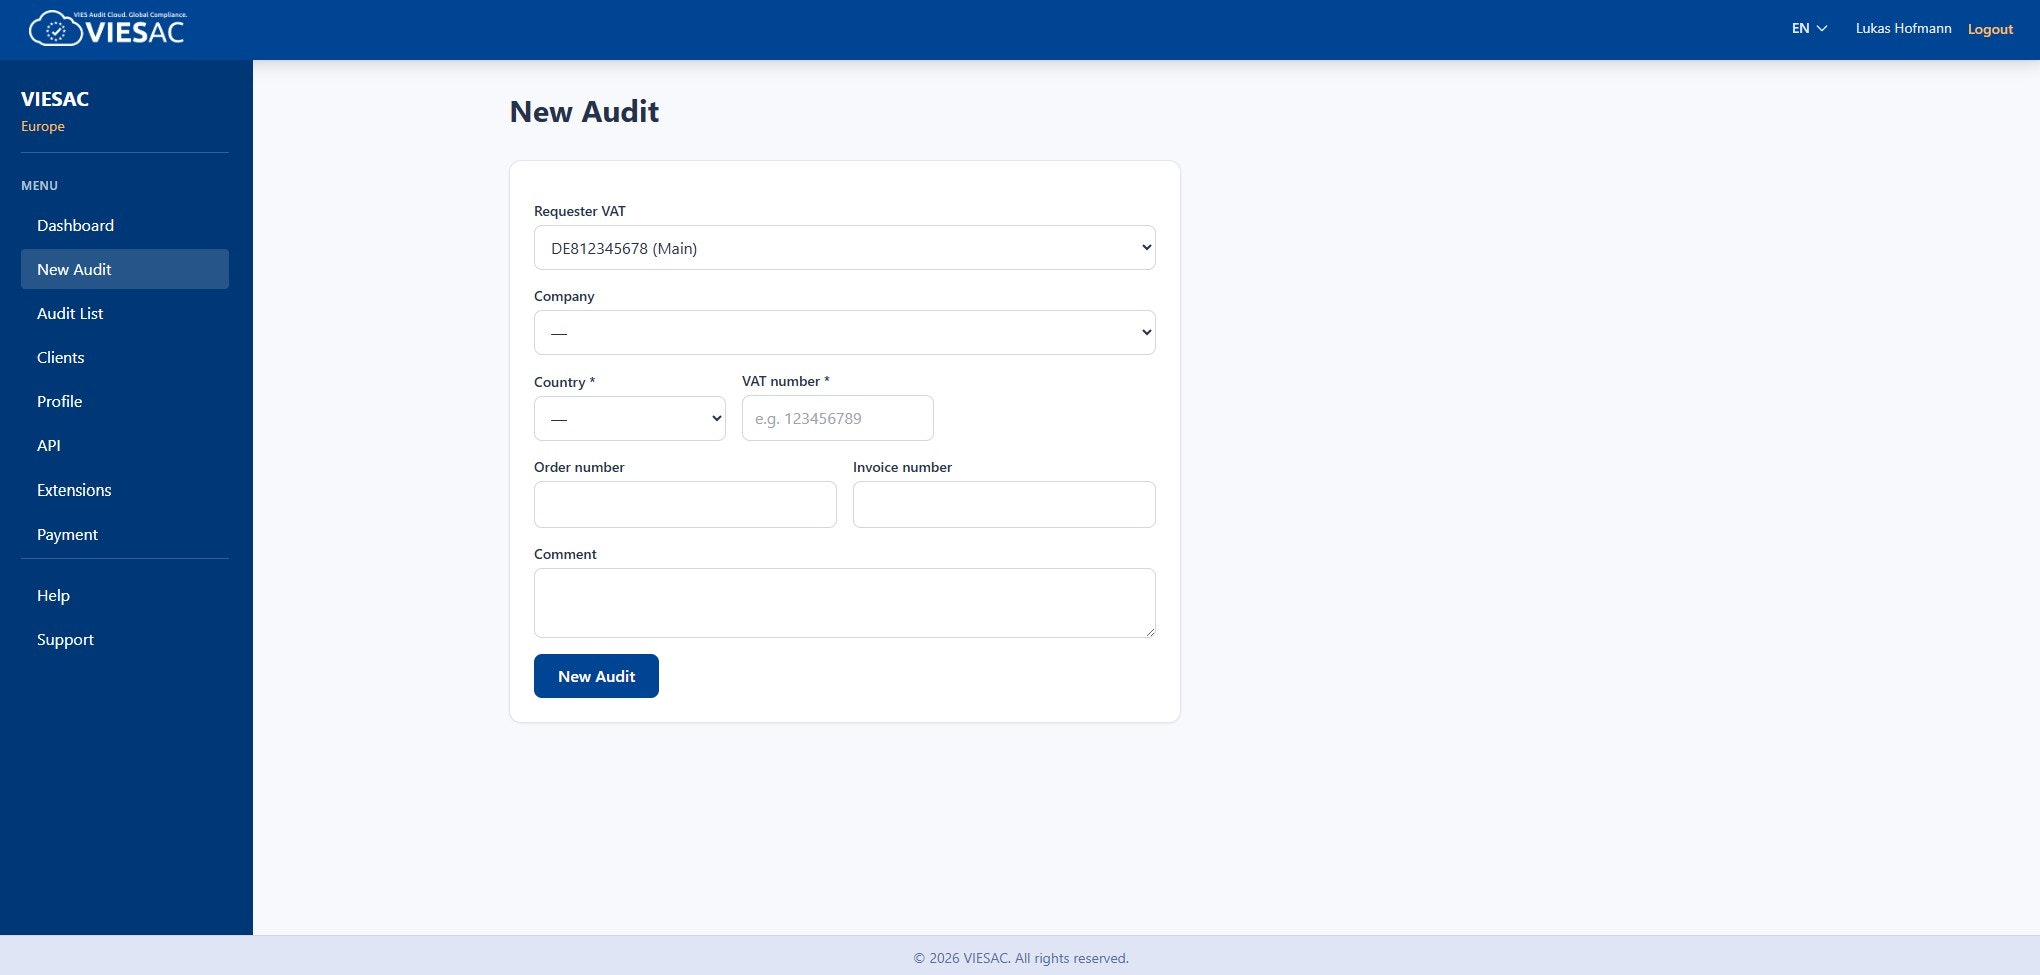Navigate to the Payment section
Viewport: 2040px width, 975px height.
pyautogui.click(x=67, y=534)
